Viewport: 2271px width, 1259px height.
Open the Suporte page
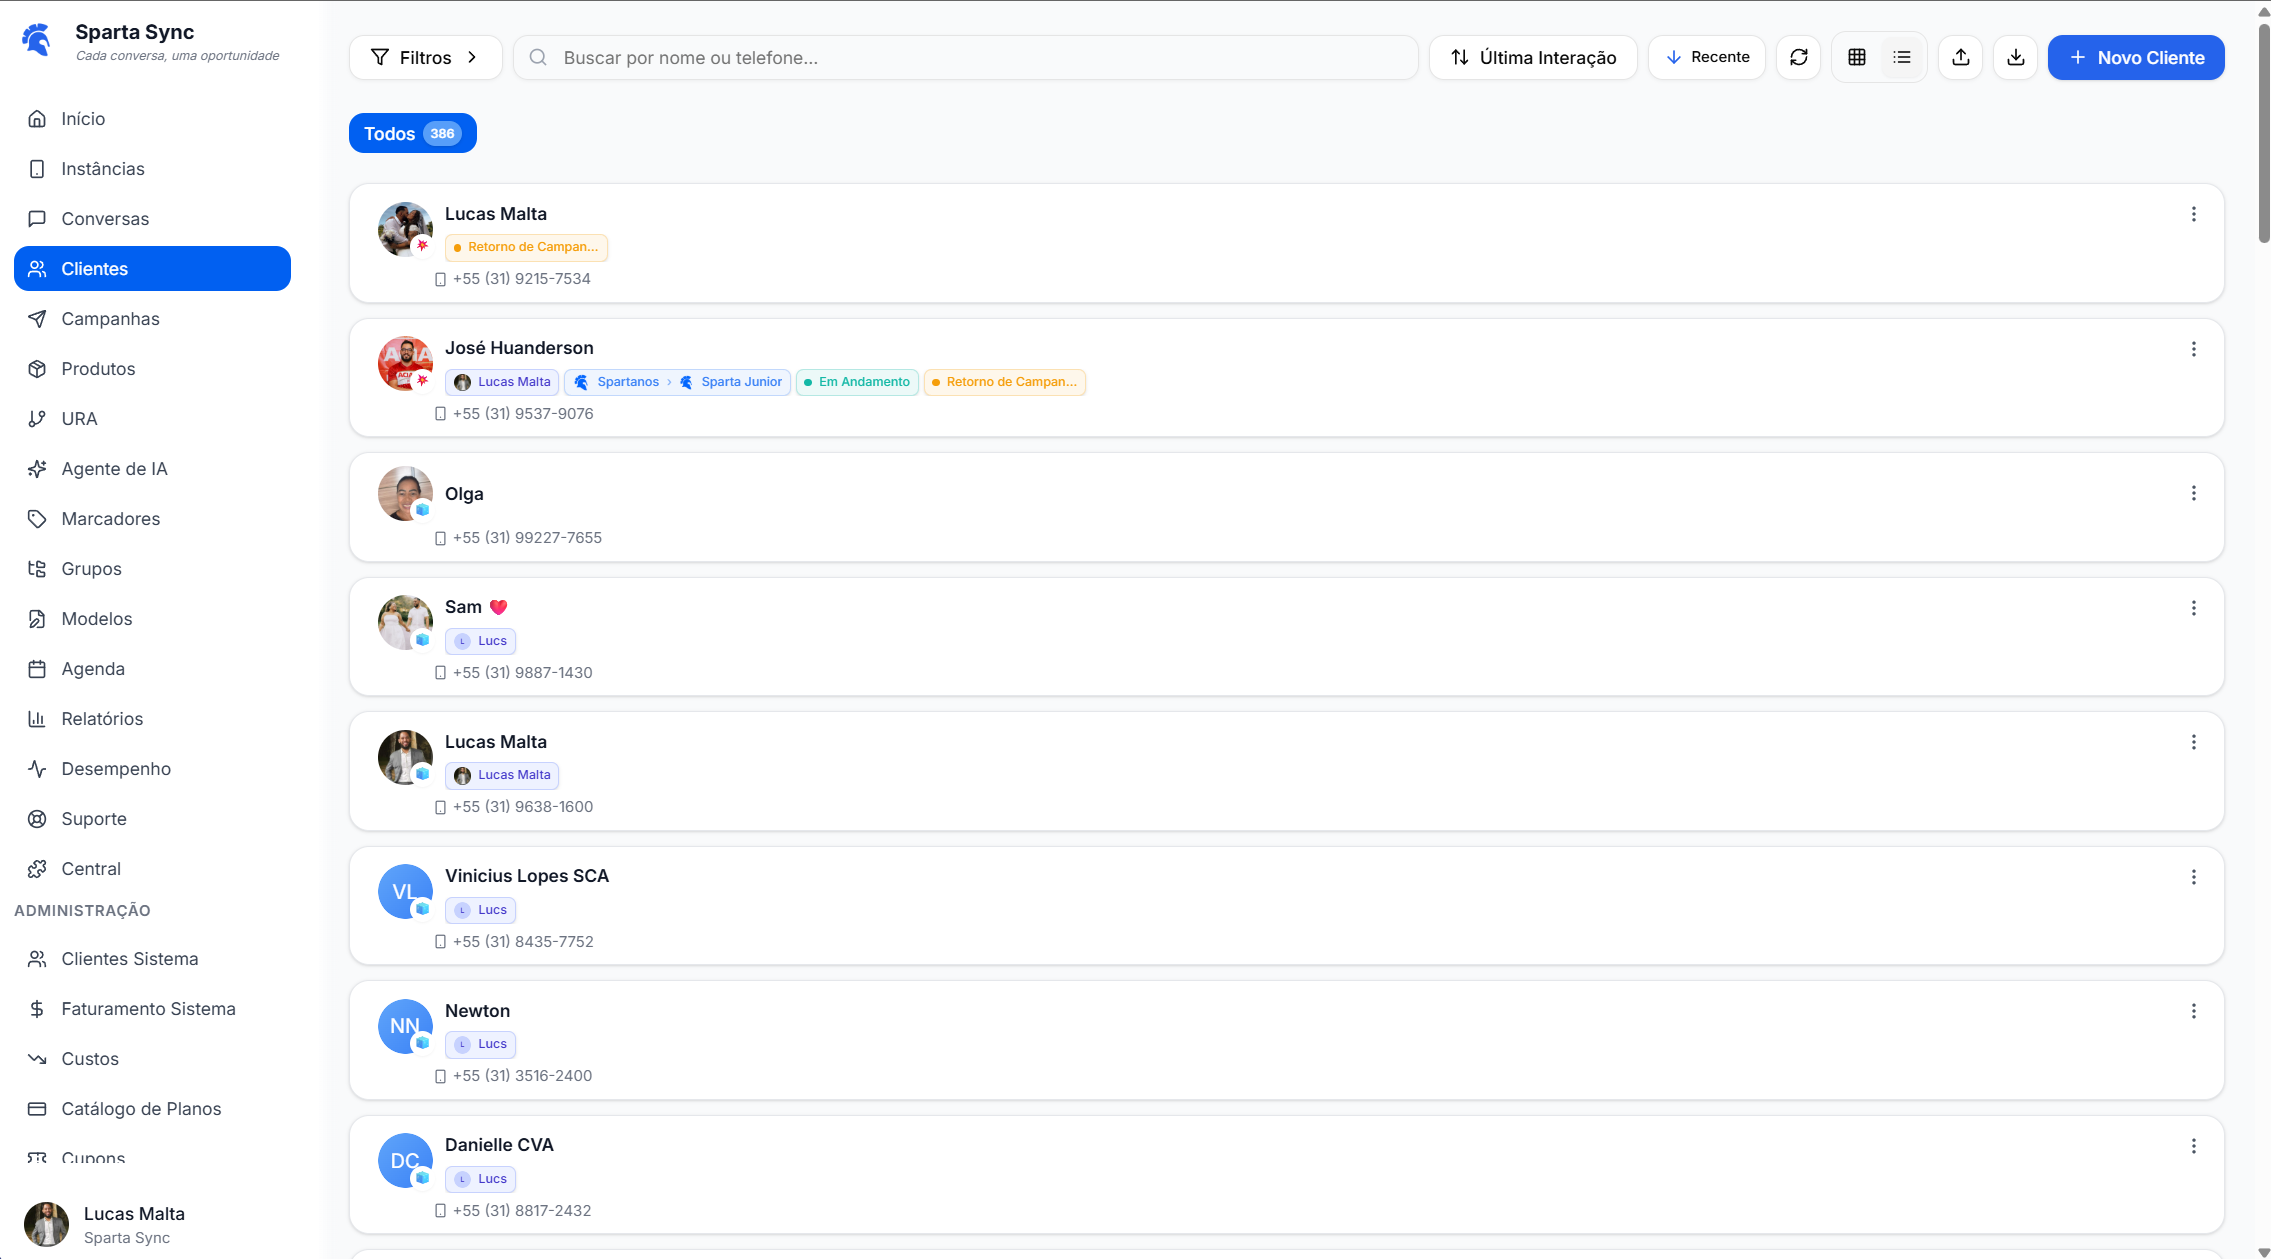tap(93, 818)
